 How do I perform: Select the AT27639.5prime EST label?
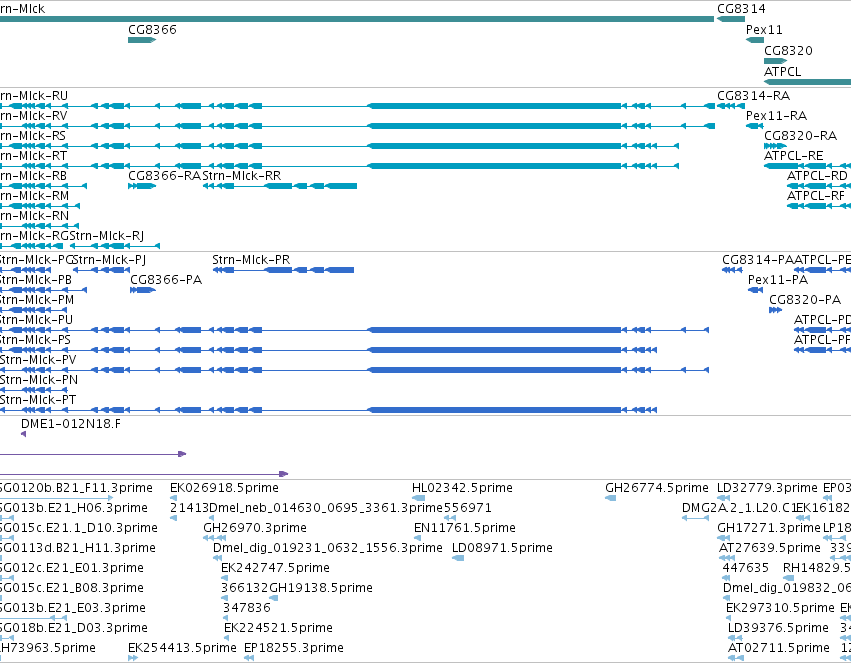pyautogui.click(x=770, y=548)
